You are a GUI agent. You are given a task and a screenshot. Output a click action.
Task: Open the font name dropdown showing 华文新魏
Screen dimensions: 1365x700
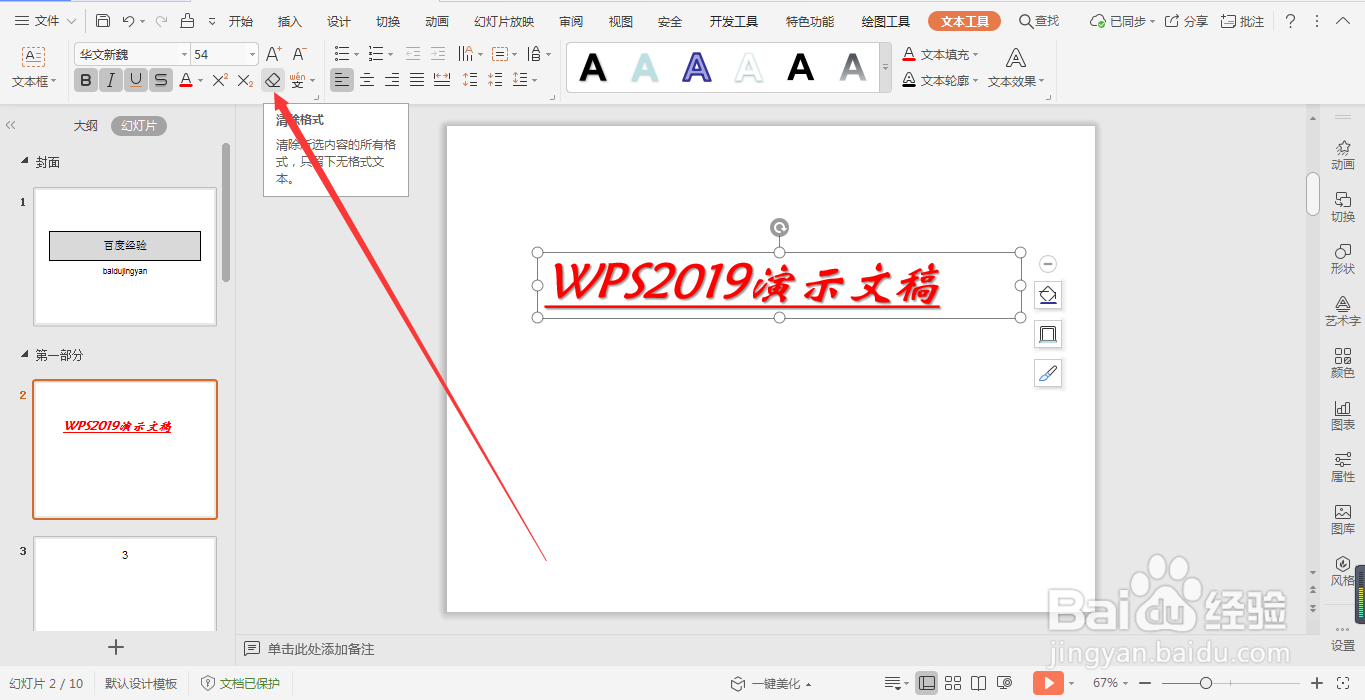point(183,53)
